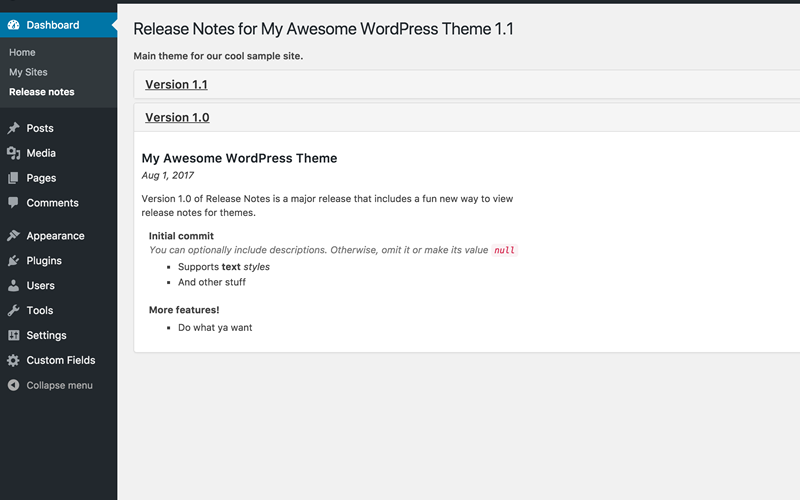Click the 'You can optionally include descriptions' text

(318, 250)
